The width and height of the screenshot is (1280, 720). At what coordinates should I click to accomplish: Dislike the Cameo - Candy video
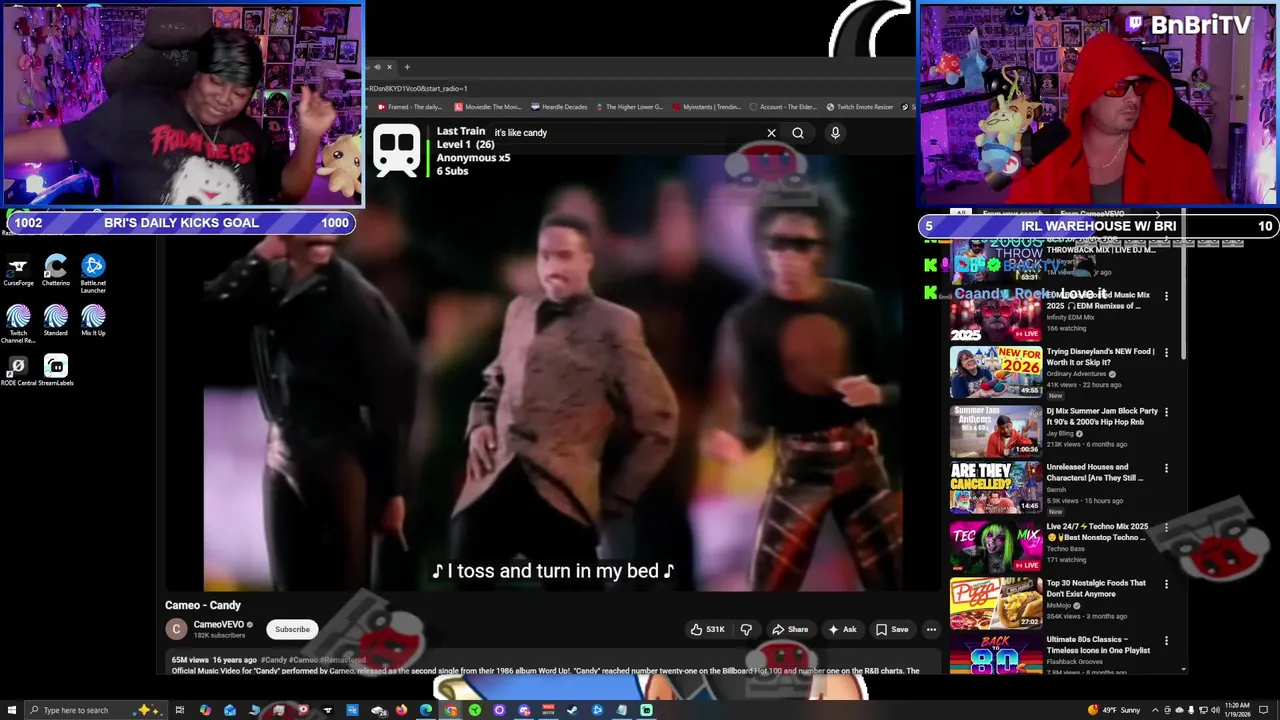point(746,629)
